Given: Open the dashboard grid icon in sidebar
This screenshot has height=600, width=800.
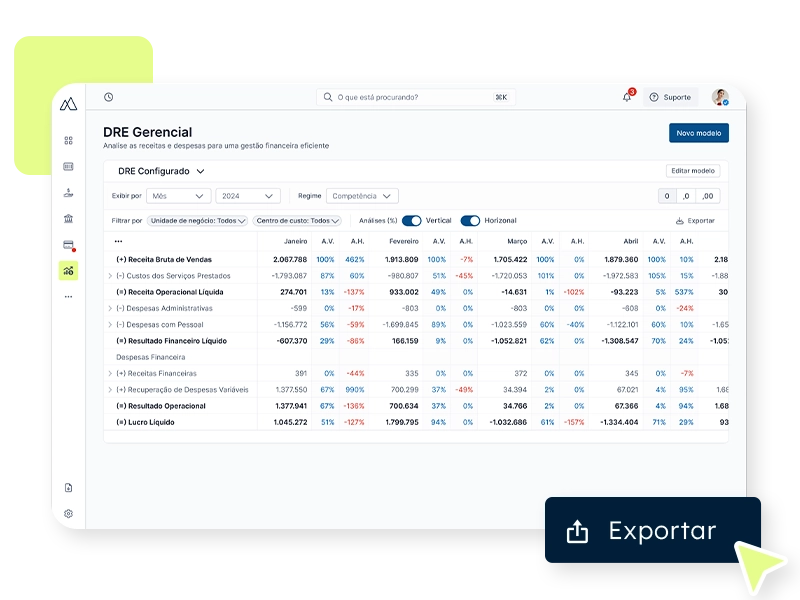Looking at the screenshot, I should tap(68, 141).
